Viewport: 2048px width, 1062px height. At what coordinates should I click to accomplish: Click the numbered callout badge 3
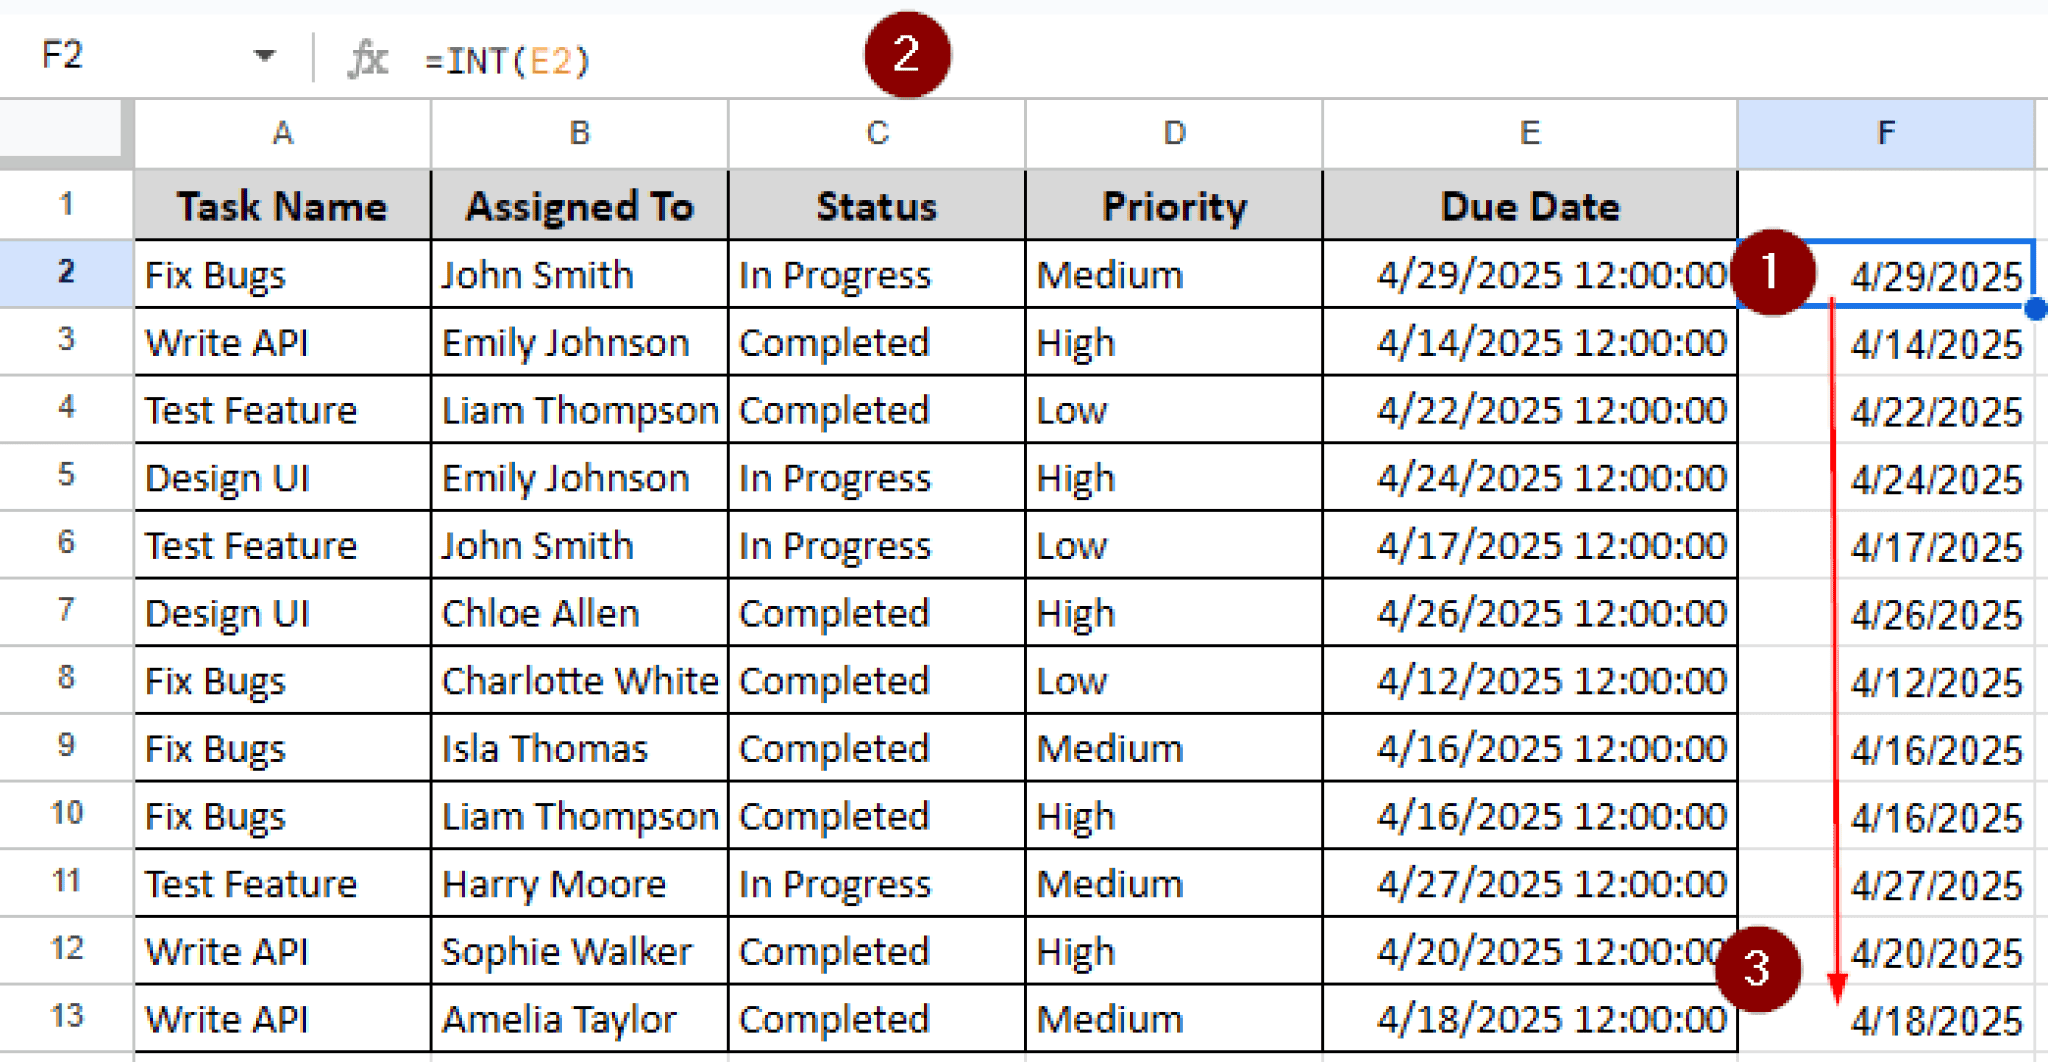pos(1760,967)
